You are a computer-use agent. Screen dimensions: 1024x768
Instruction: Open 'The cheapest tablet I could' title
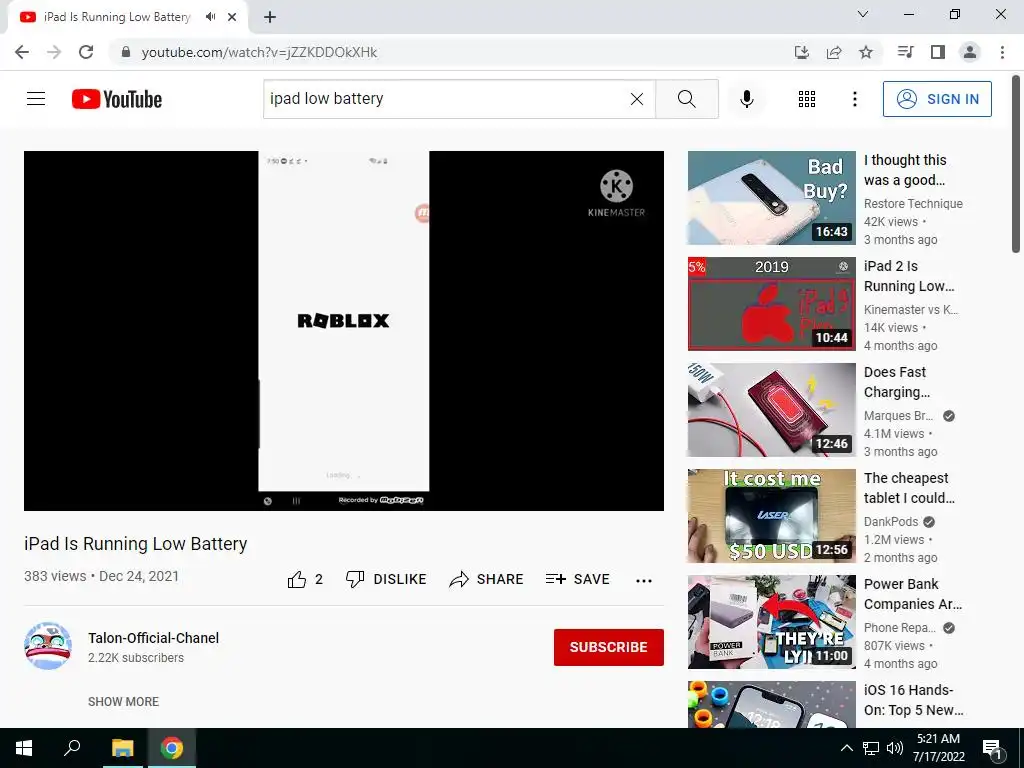click(909, 488)
